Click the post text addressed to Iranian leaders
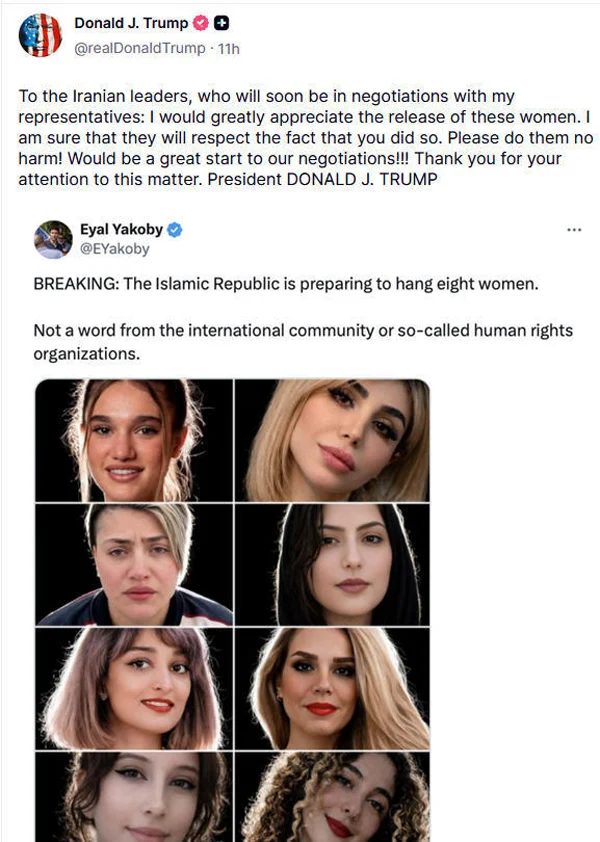This screenshot has height=842, width=600. coord(290,140)
